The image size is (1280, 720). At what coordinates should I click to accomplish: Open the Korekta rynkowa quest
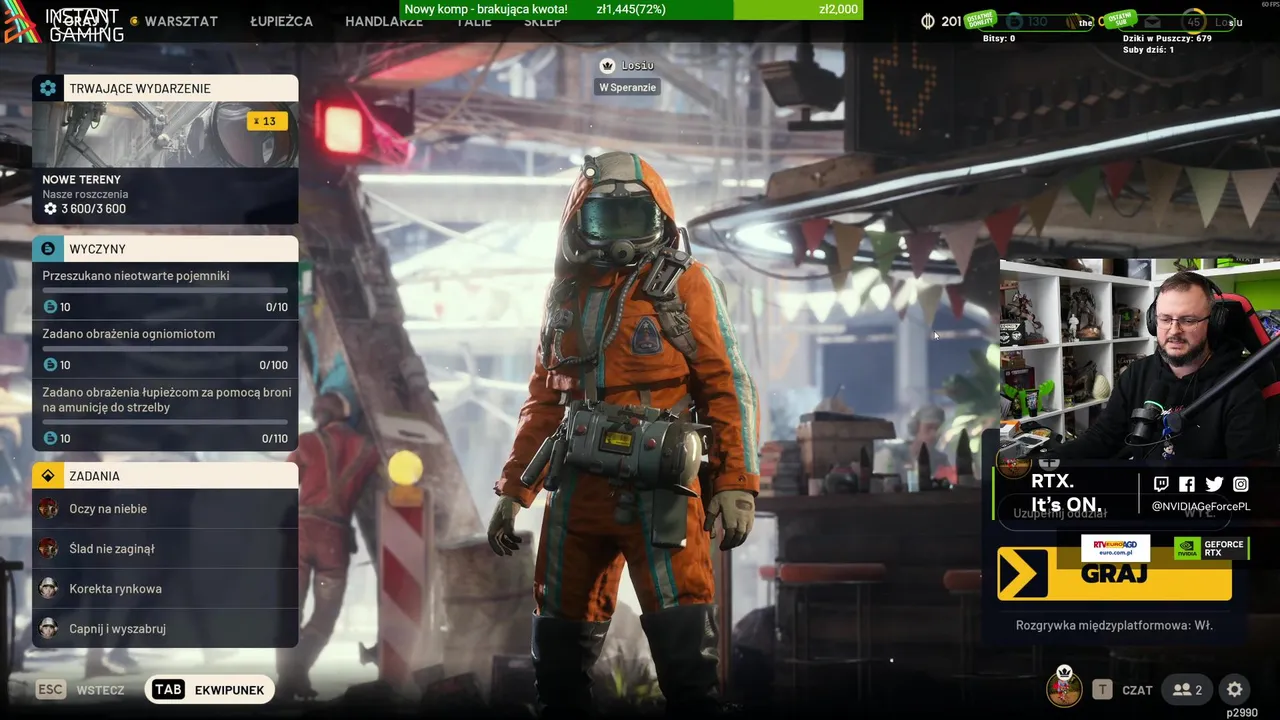[x=165, y=589]
